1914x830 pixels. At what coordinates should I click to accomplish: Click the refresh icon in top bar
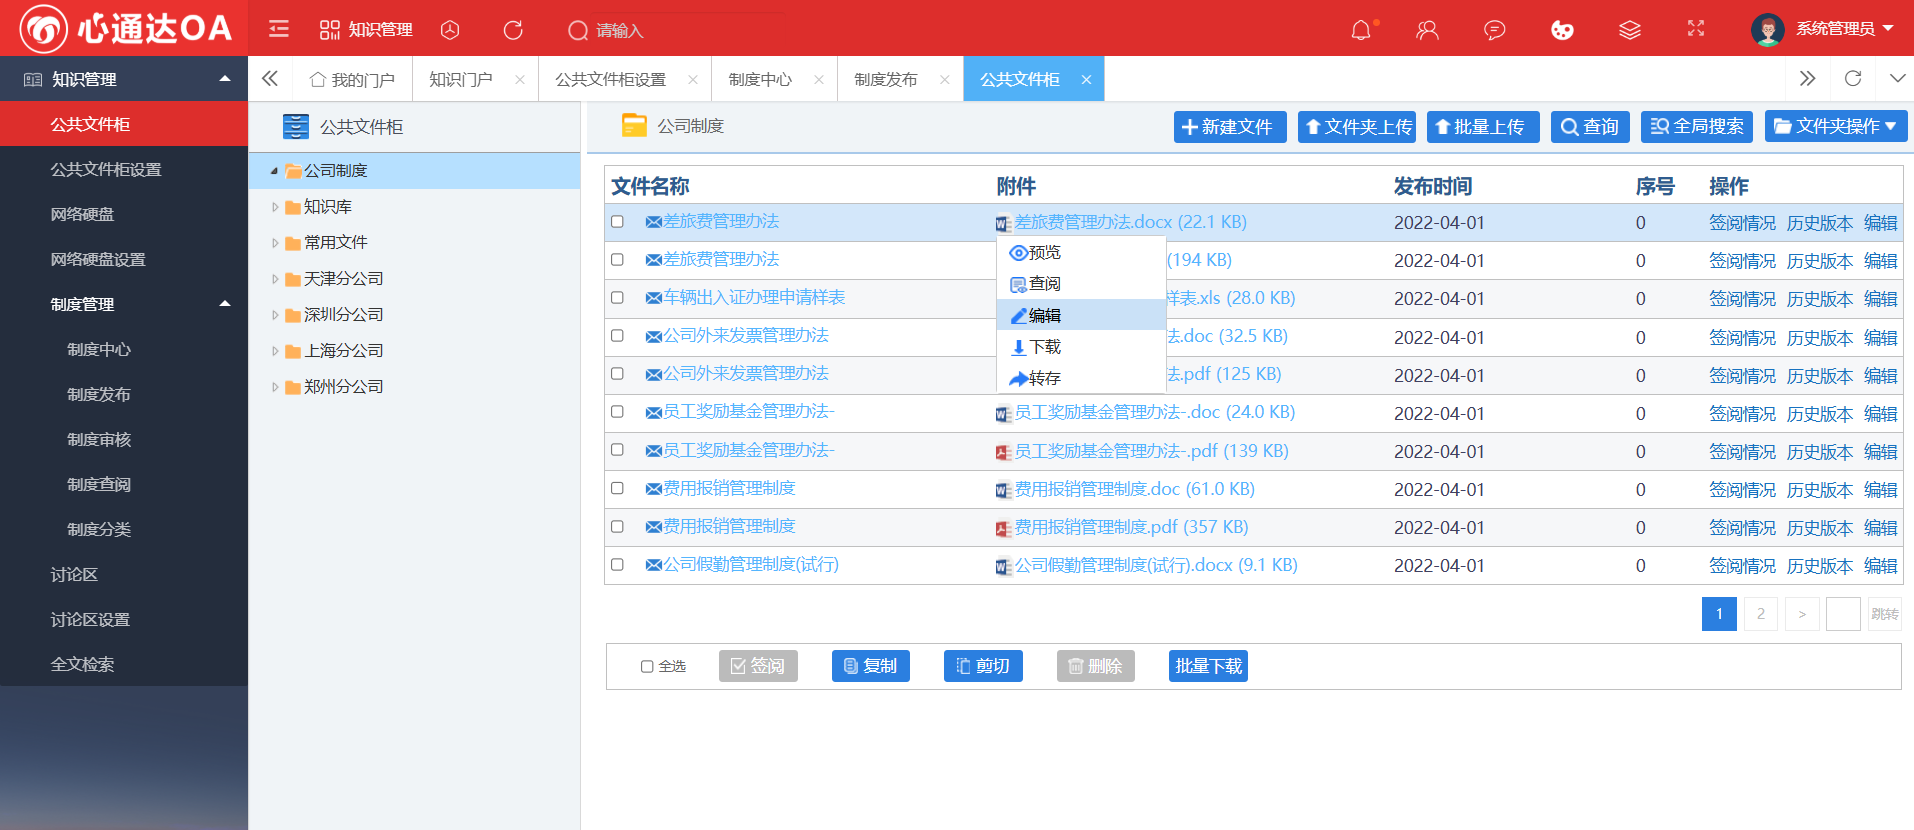coord(513,30)
